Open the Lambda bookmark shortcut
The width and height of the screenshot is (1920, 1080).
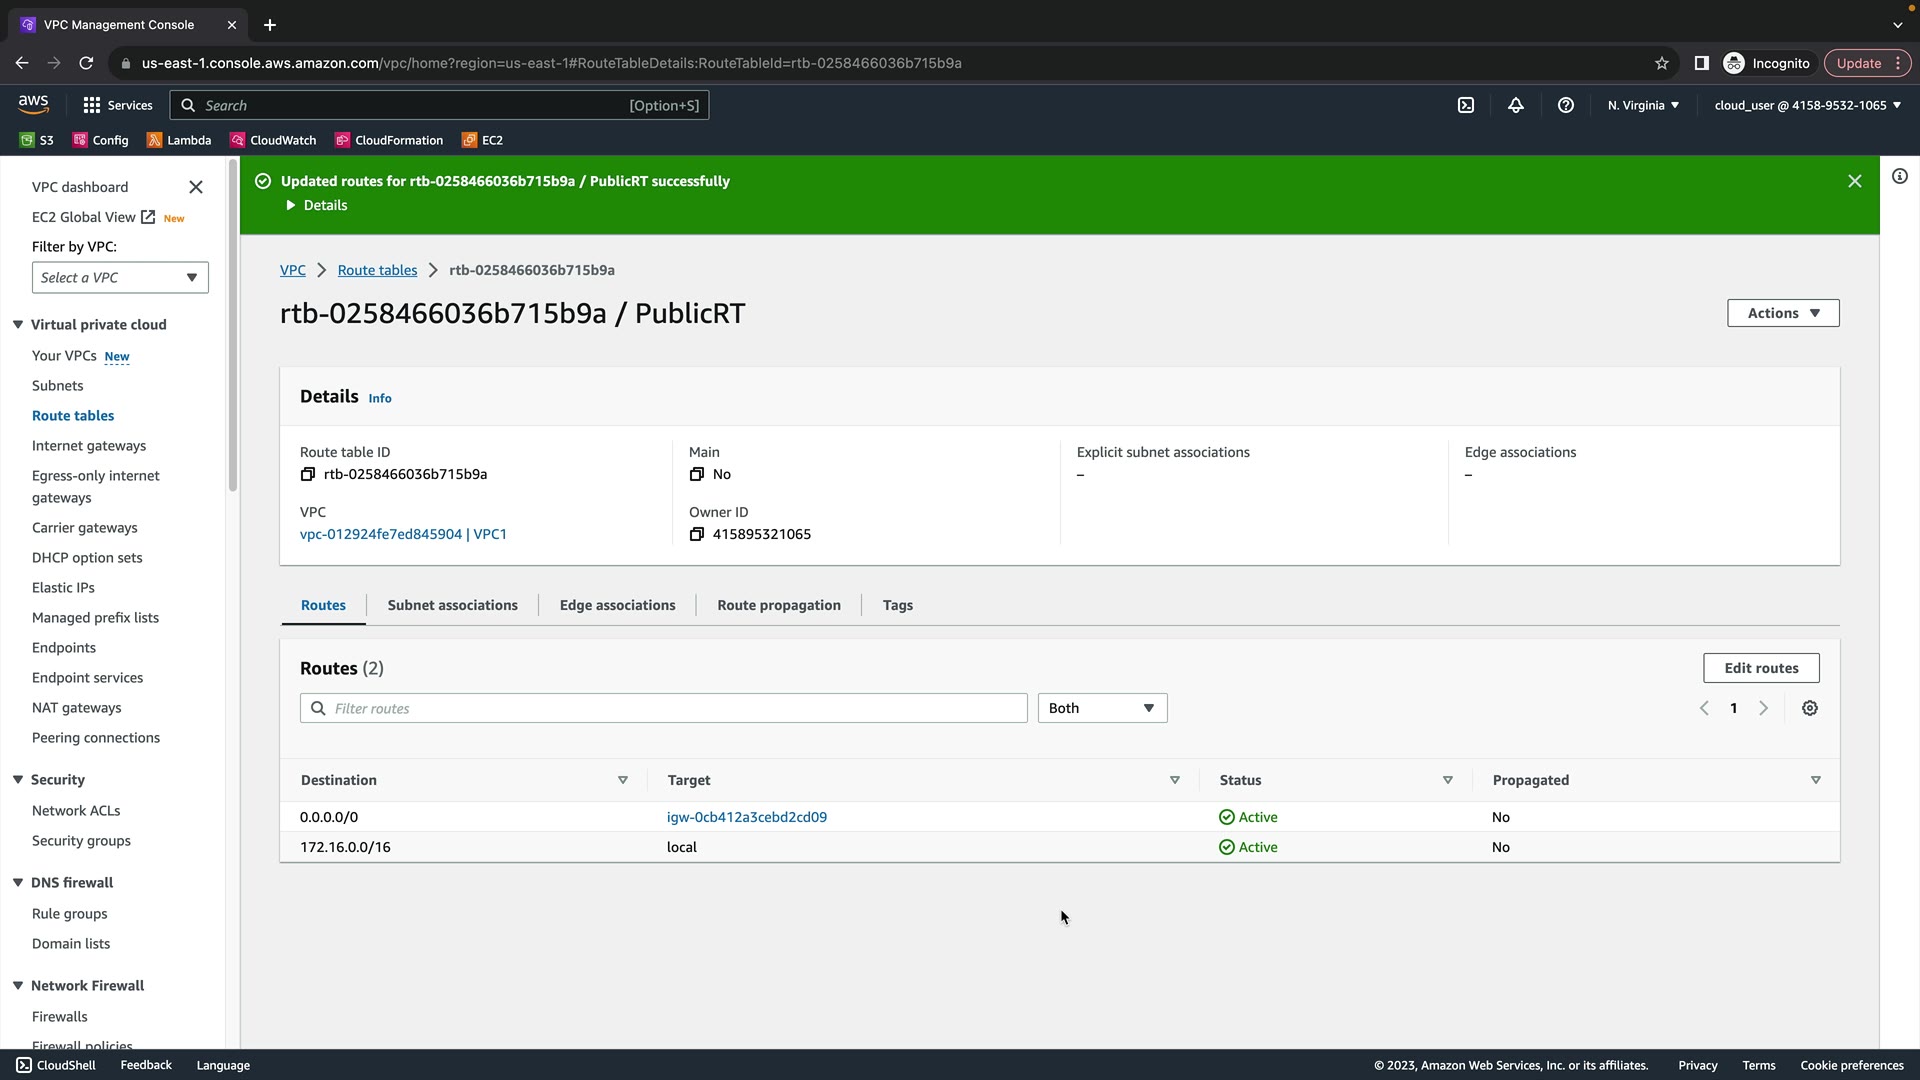179,140
